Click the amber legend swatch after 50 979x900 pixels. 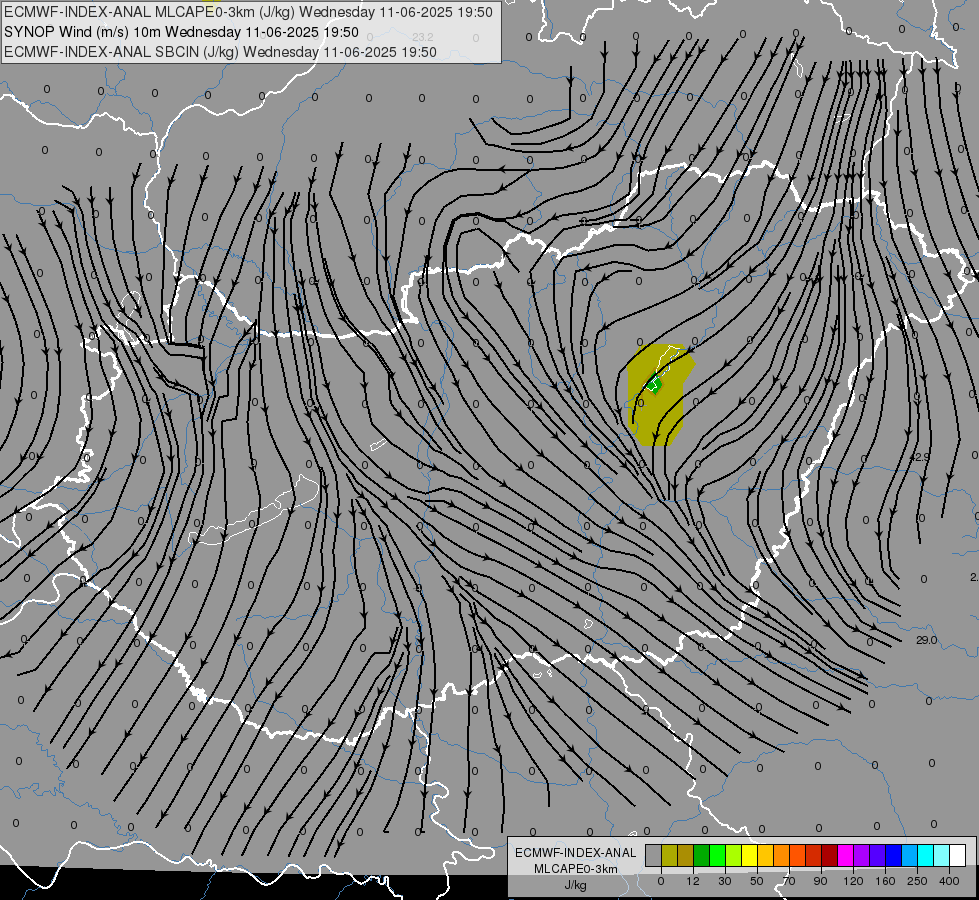click(765, 855)
